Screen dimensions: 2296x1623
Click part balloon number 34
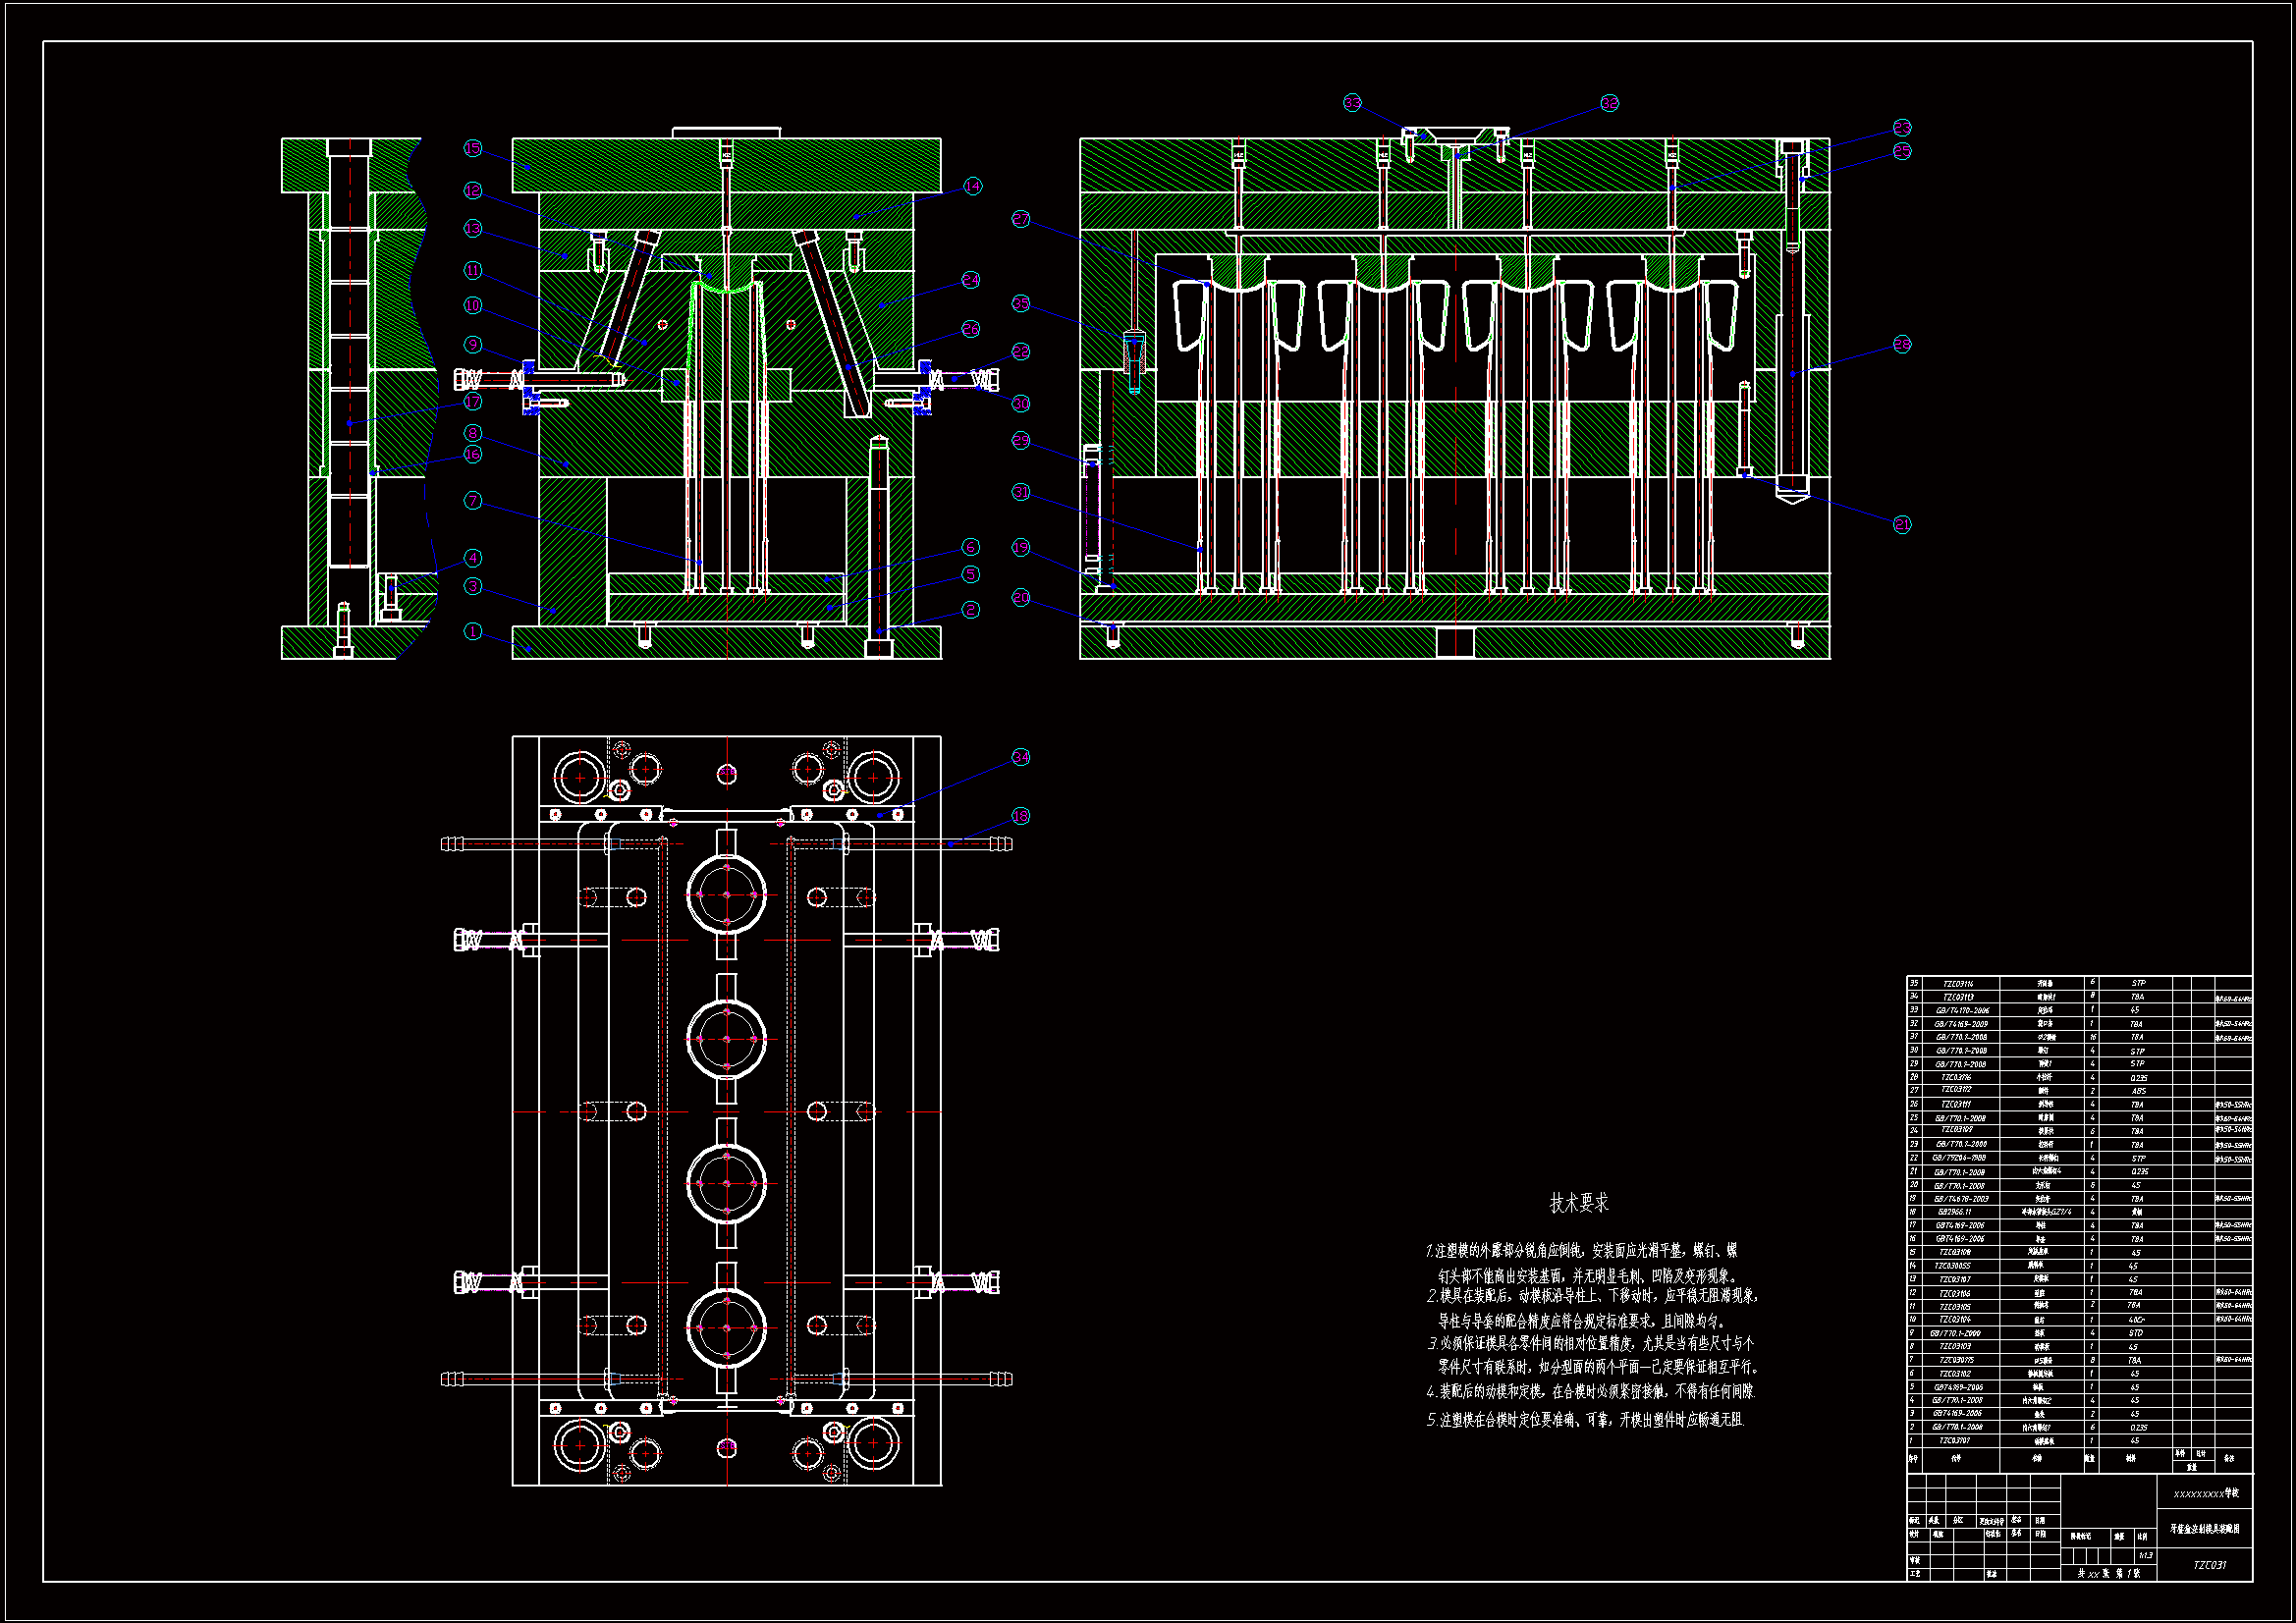(x=1020, y=757)
